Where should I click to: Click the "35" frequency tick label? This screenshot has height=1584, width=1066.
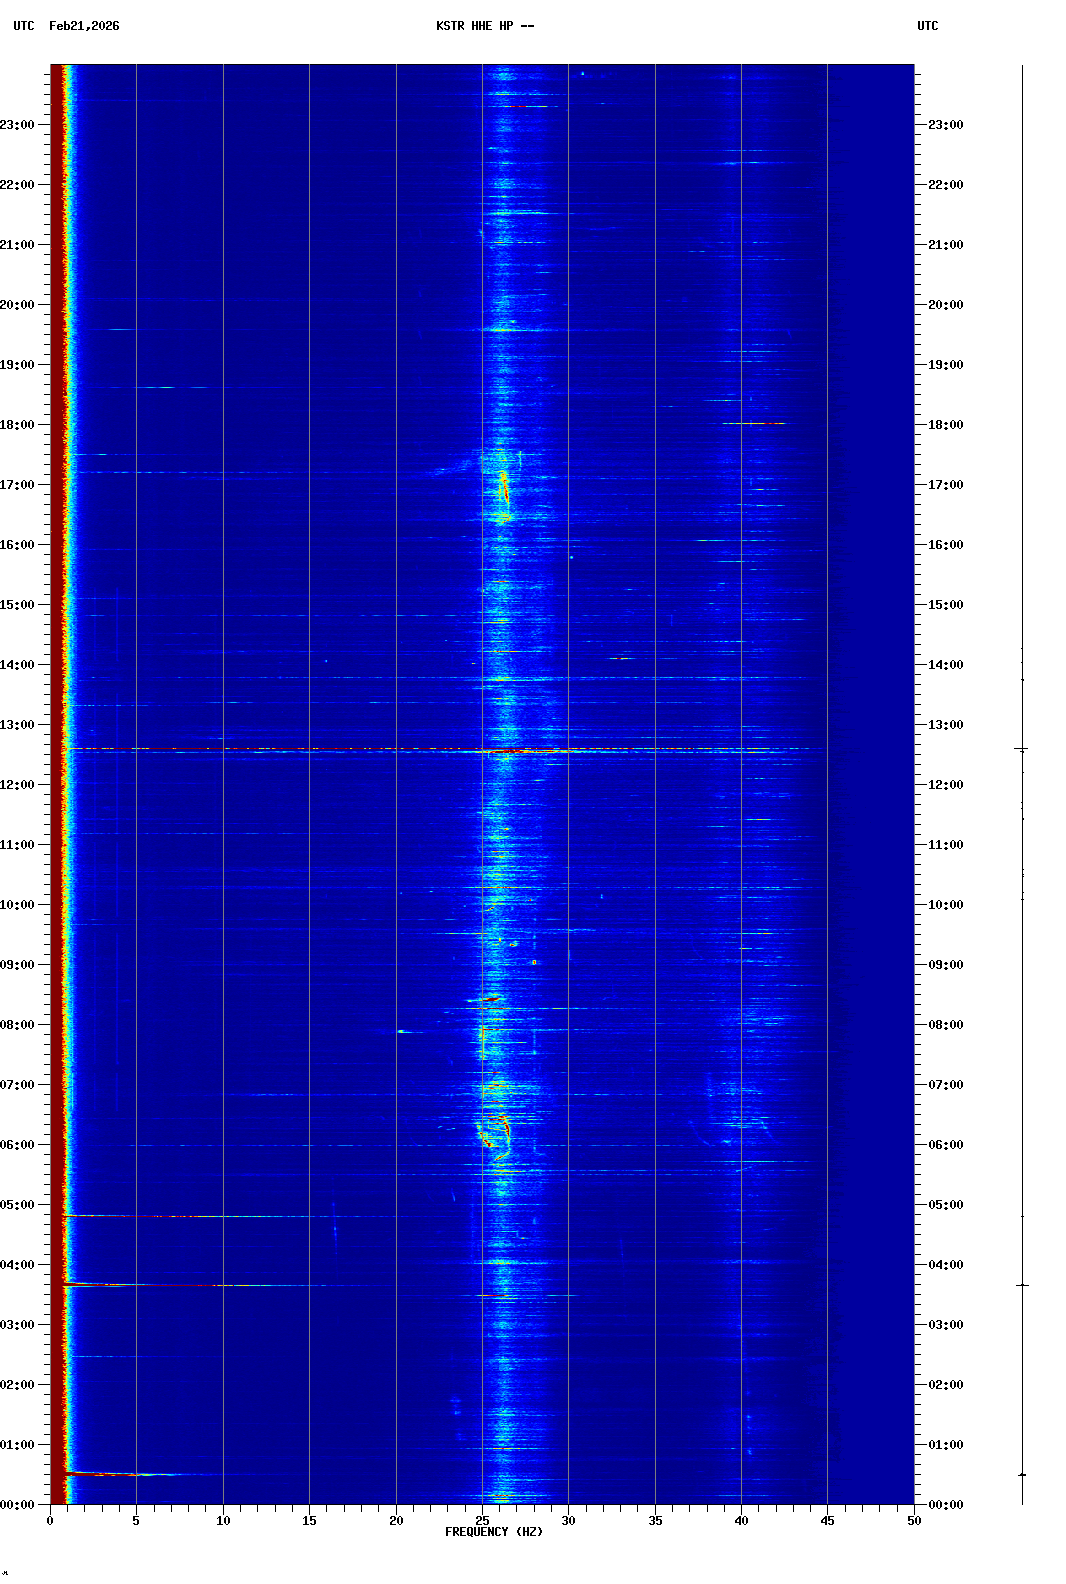(x=655, y=1521)
